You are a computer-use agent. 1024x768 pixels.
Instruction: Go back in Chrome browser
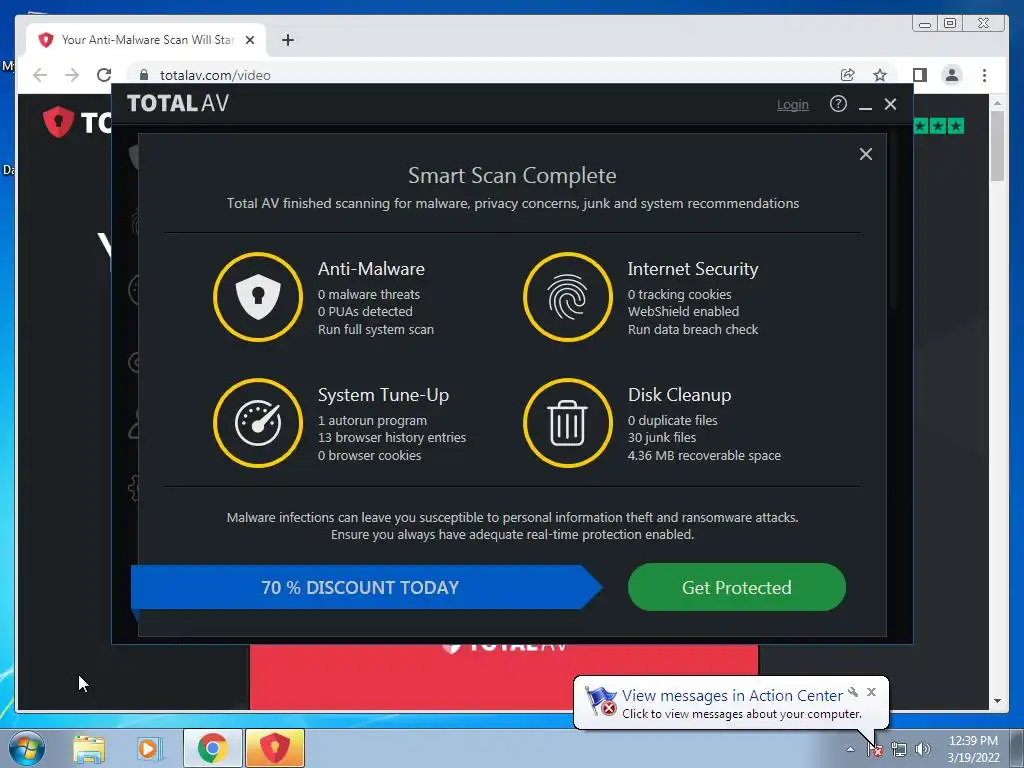[40, 75]
